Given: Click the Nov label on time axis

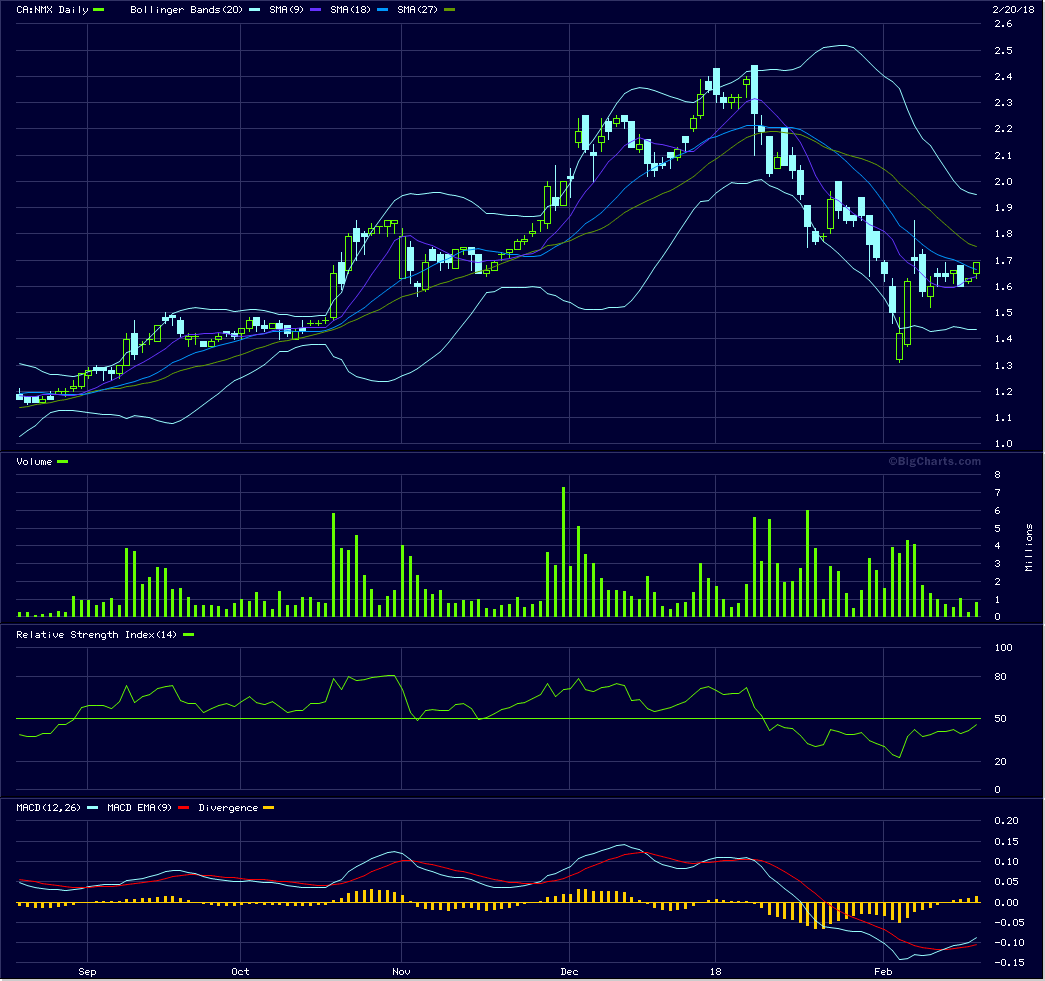Looking at the screenshot, I should click(x=401, y=971).
